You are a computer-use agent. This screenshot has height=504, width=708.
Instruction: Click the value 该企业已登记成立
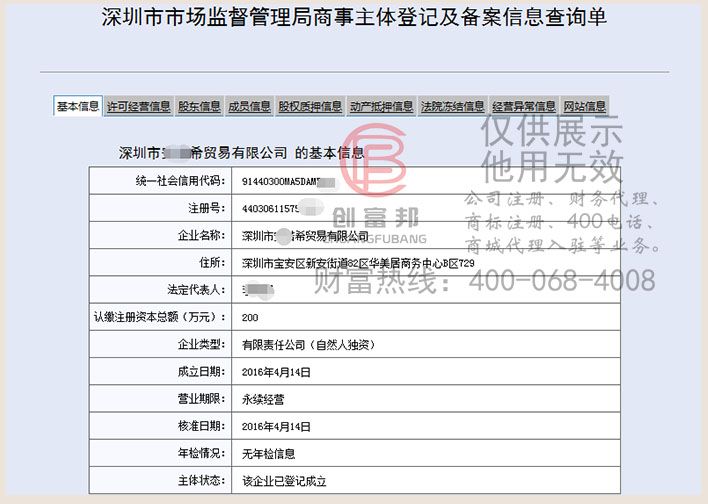pyautogui.click(x=284, y=481)
